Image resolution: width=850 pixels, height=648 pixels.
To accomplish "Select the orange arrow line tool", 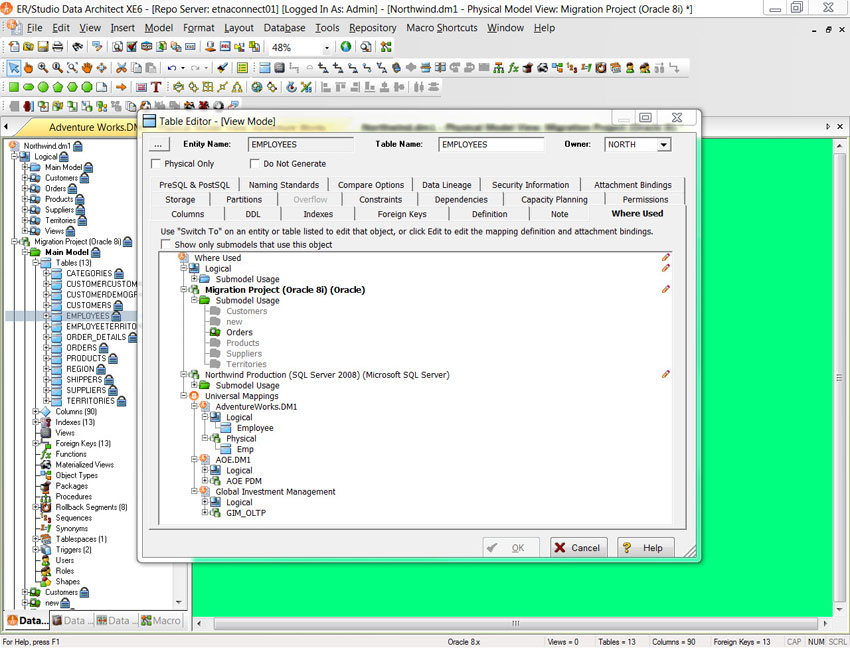I will (x=121, y=87).
